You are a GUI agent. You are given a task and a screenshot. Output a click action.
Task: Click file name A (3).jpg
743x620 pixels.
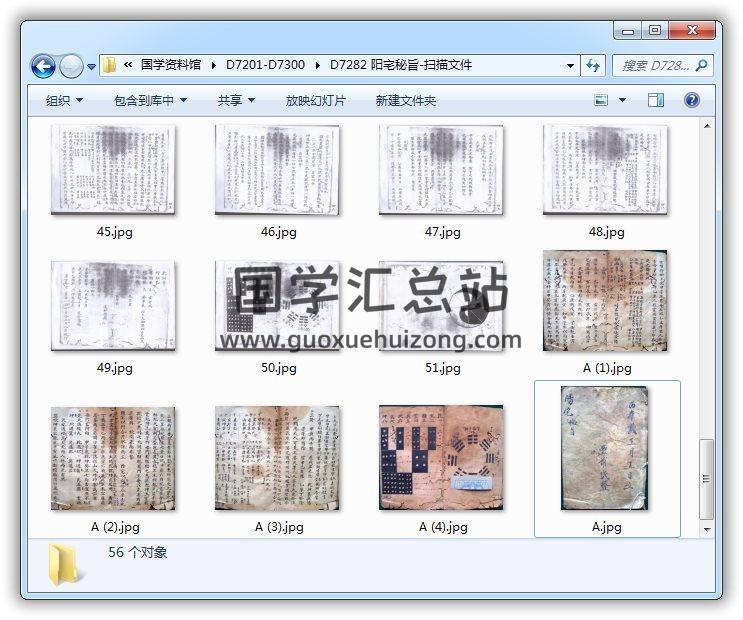coord(279,527)
